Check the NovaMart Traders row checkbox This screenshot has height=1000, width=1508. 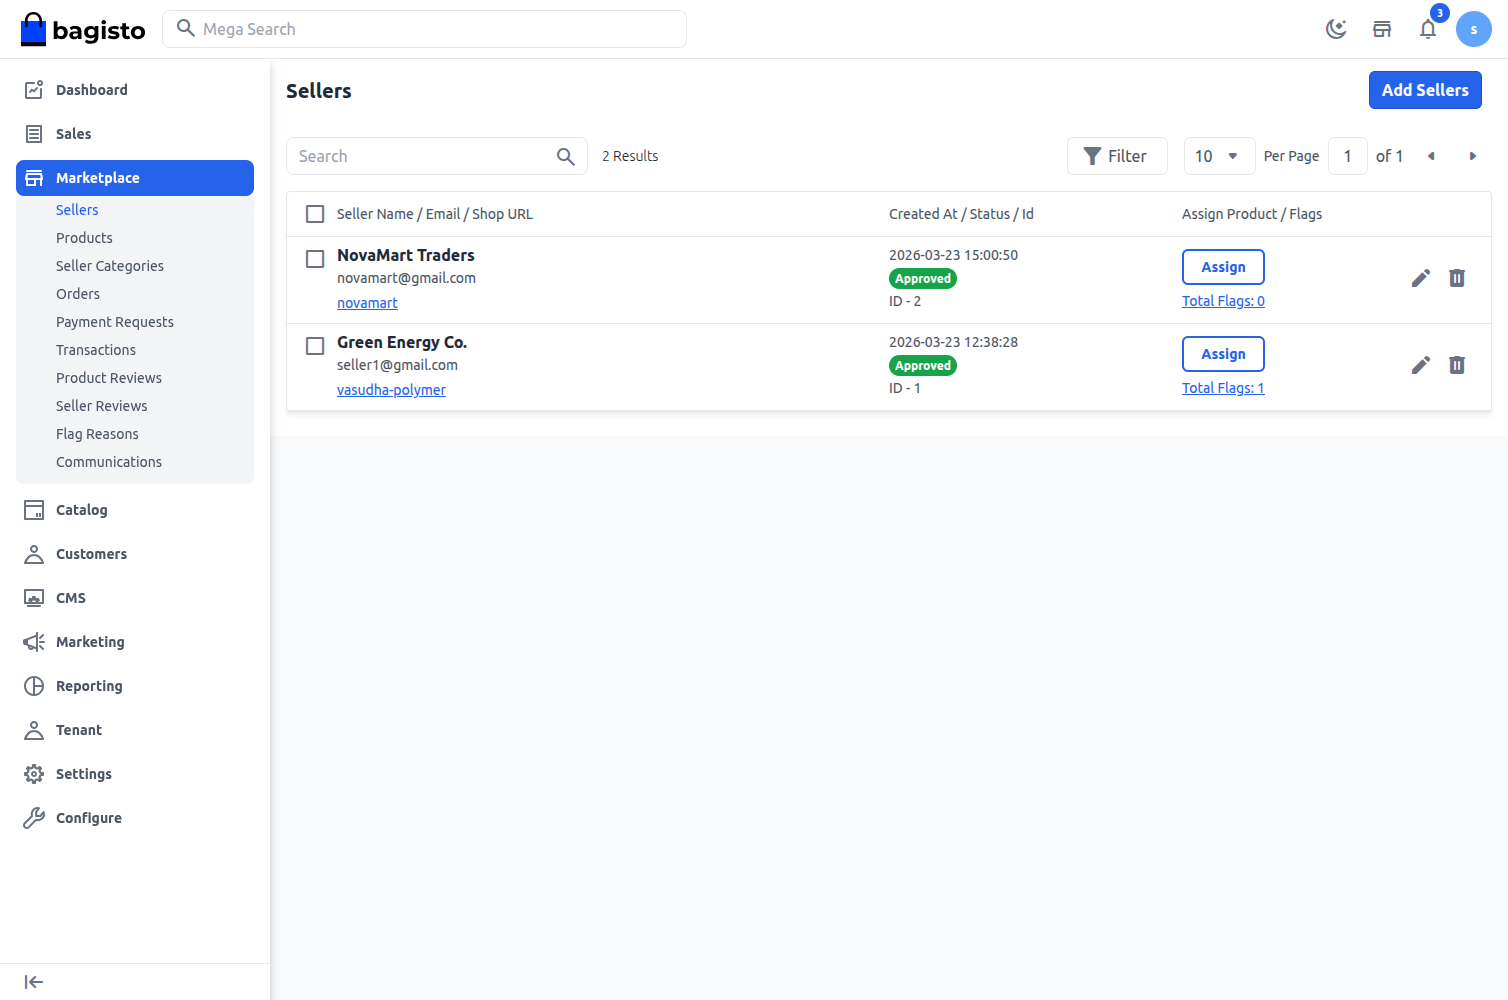[x=315, y=259]
